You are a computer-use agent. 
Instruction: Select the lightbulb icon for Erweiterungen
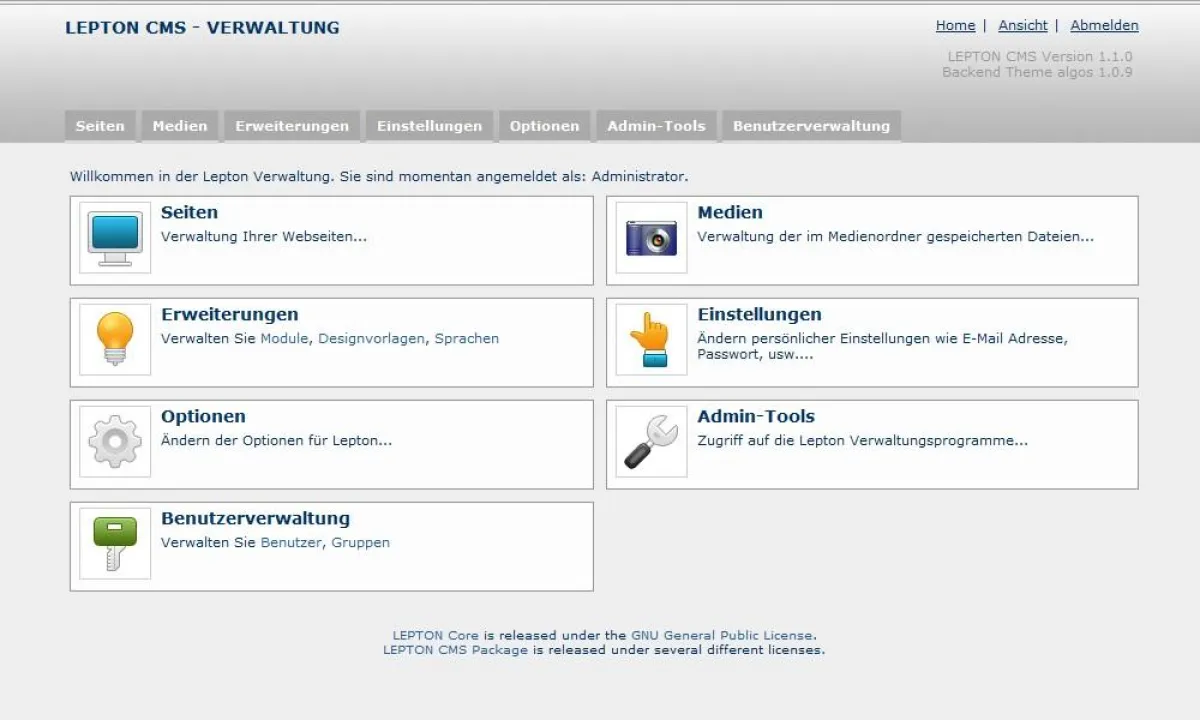point(113,340)
